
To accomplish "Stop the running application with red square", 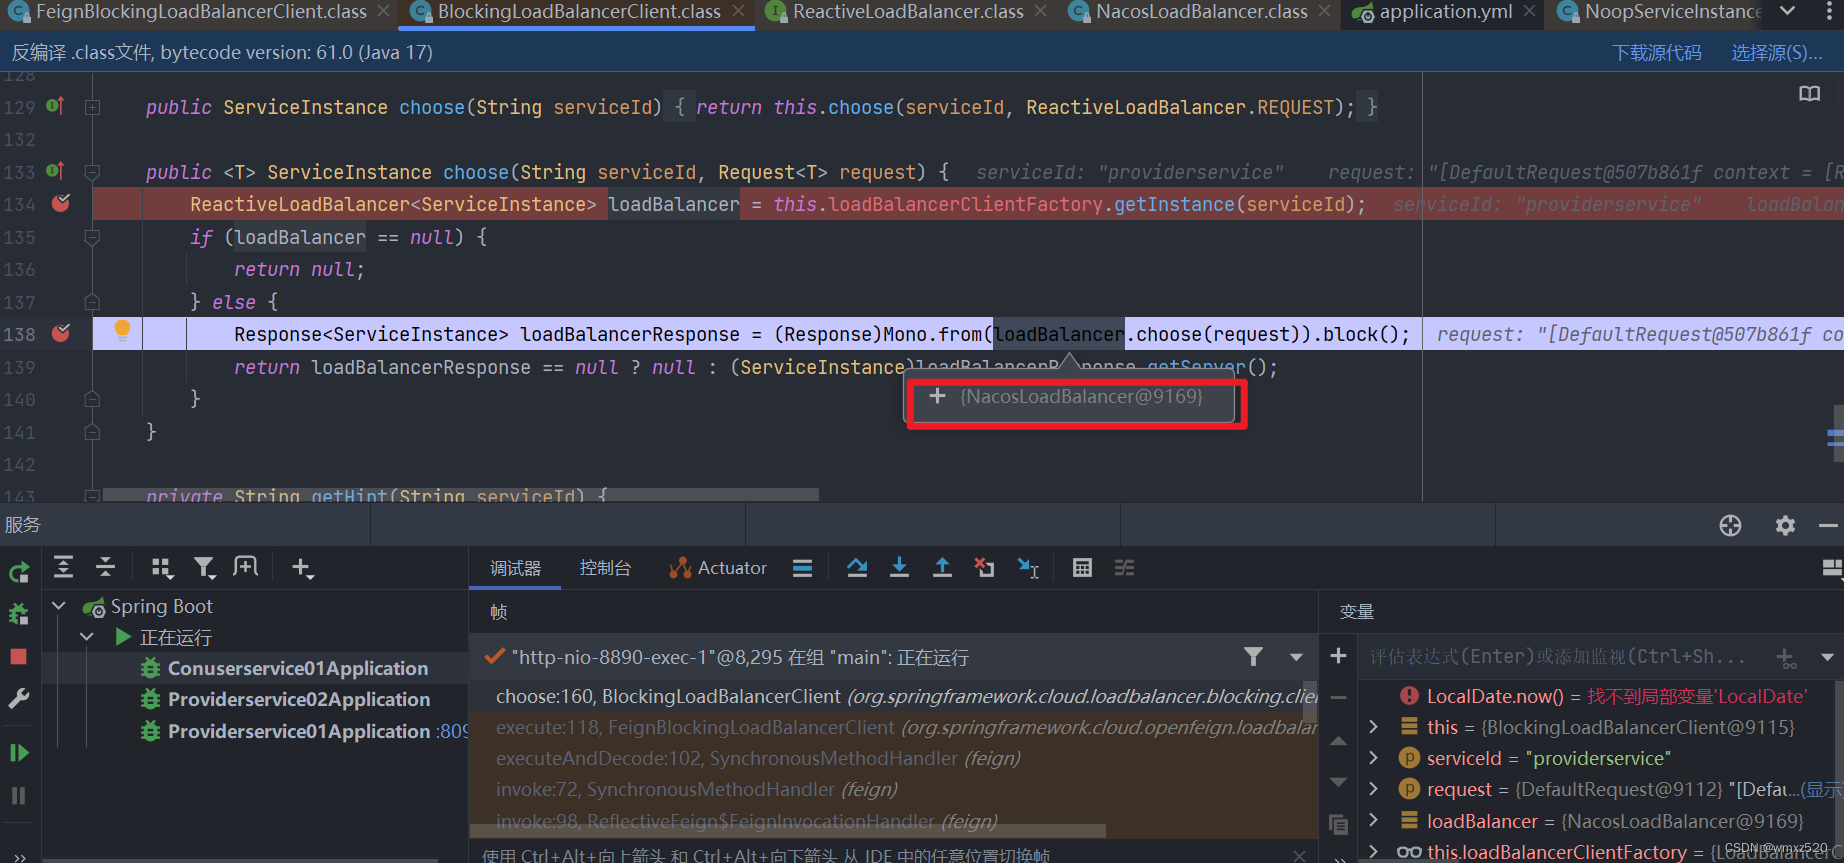I will (18, 656).
